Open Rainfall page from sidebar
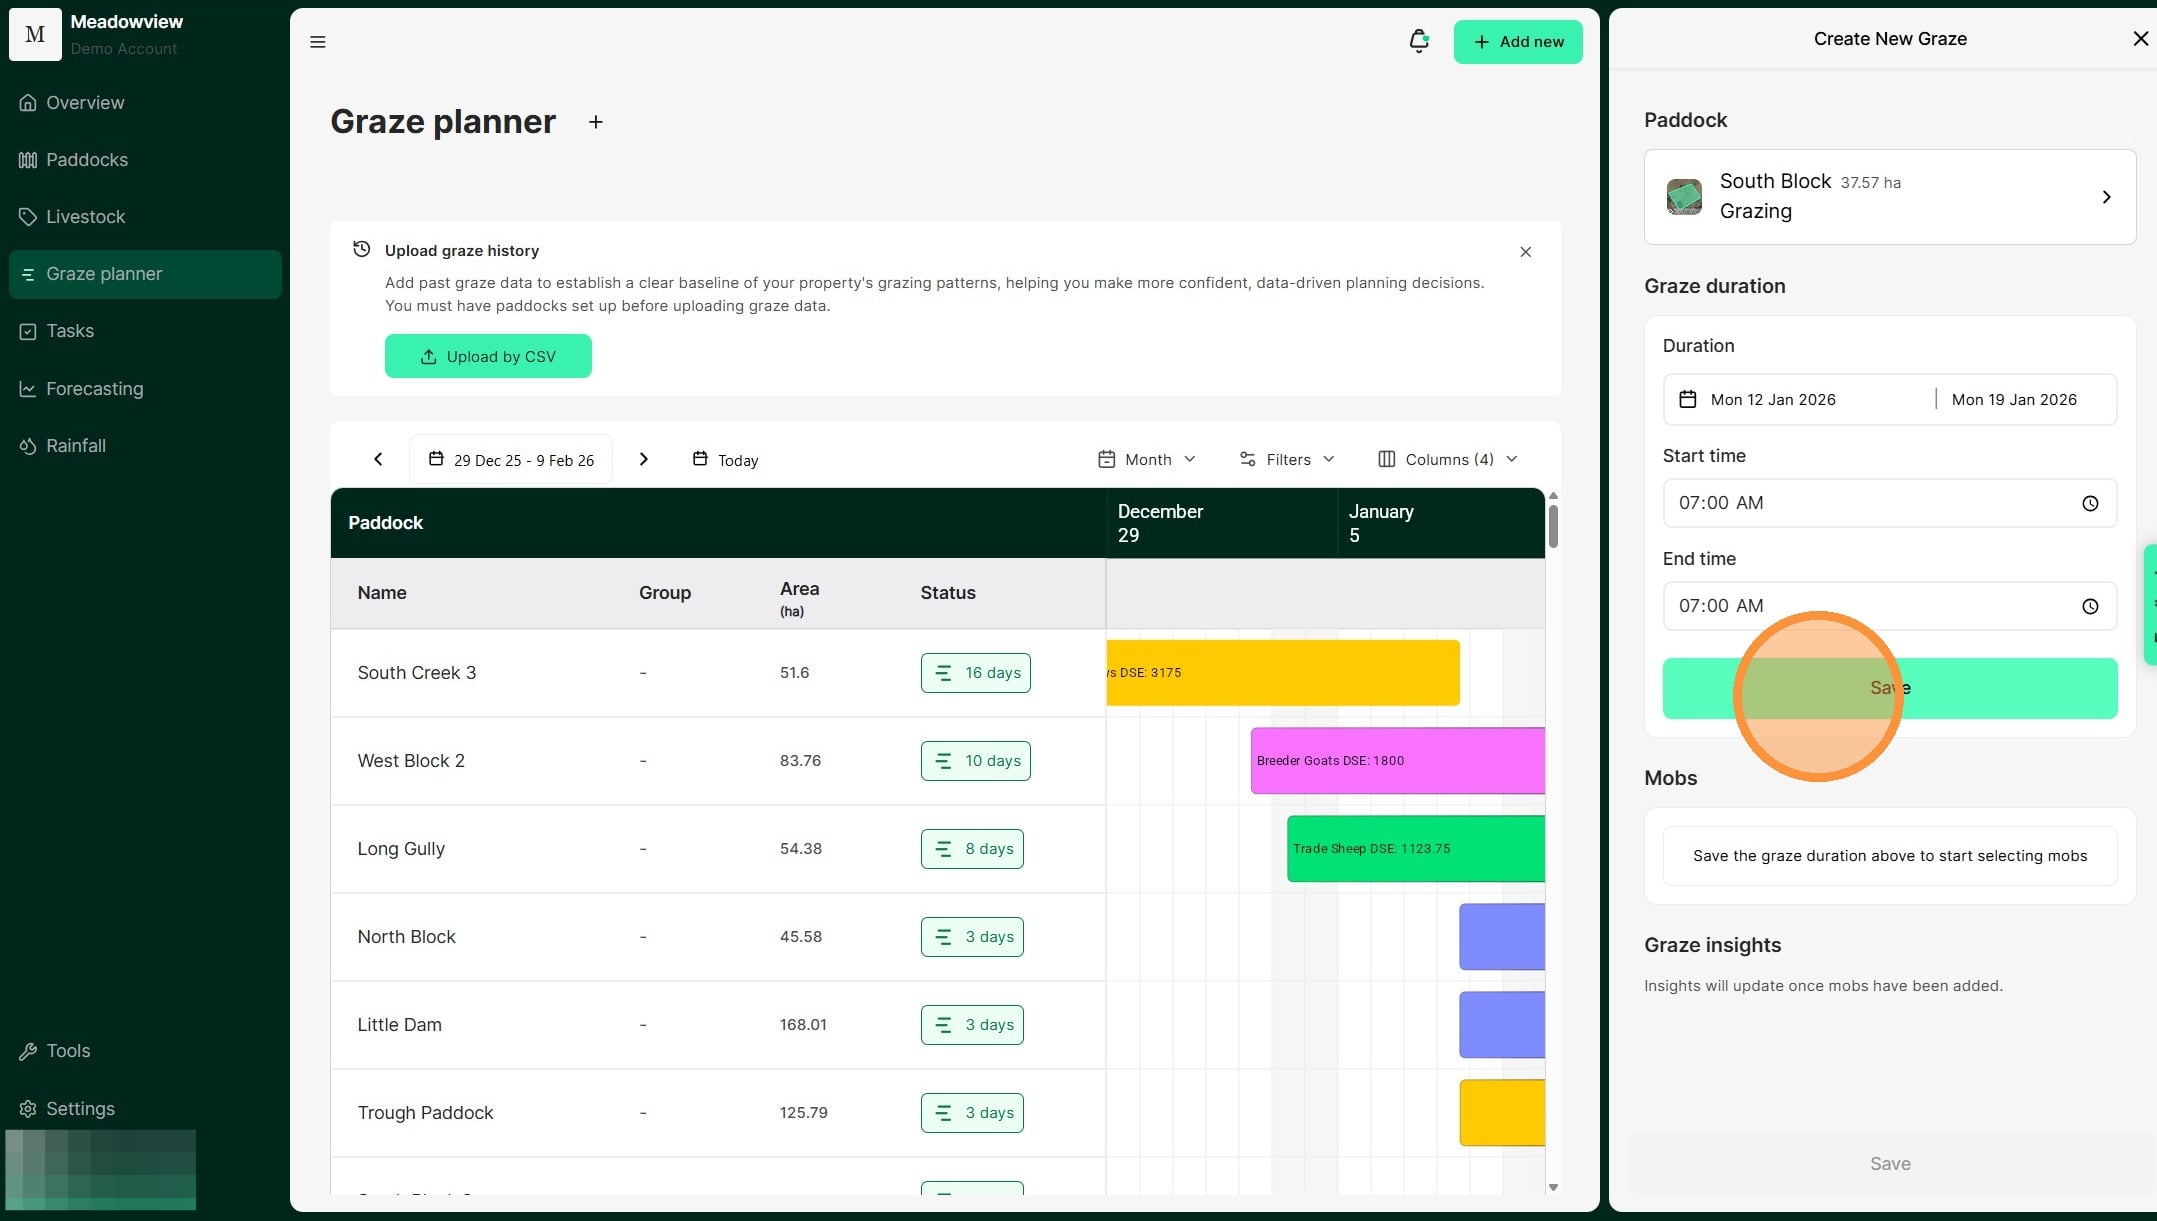 coord(75,446)
